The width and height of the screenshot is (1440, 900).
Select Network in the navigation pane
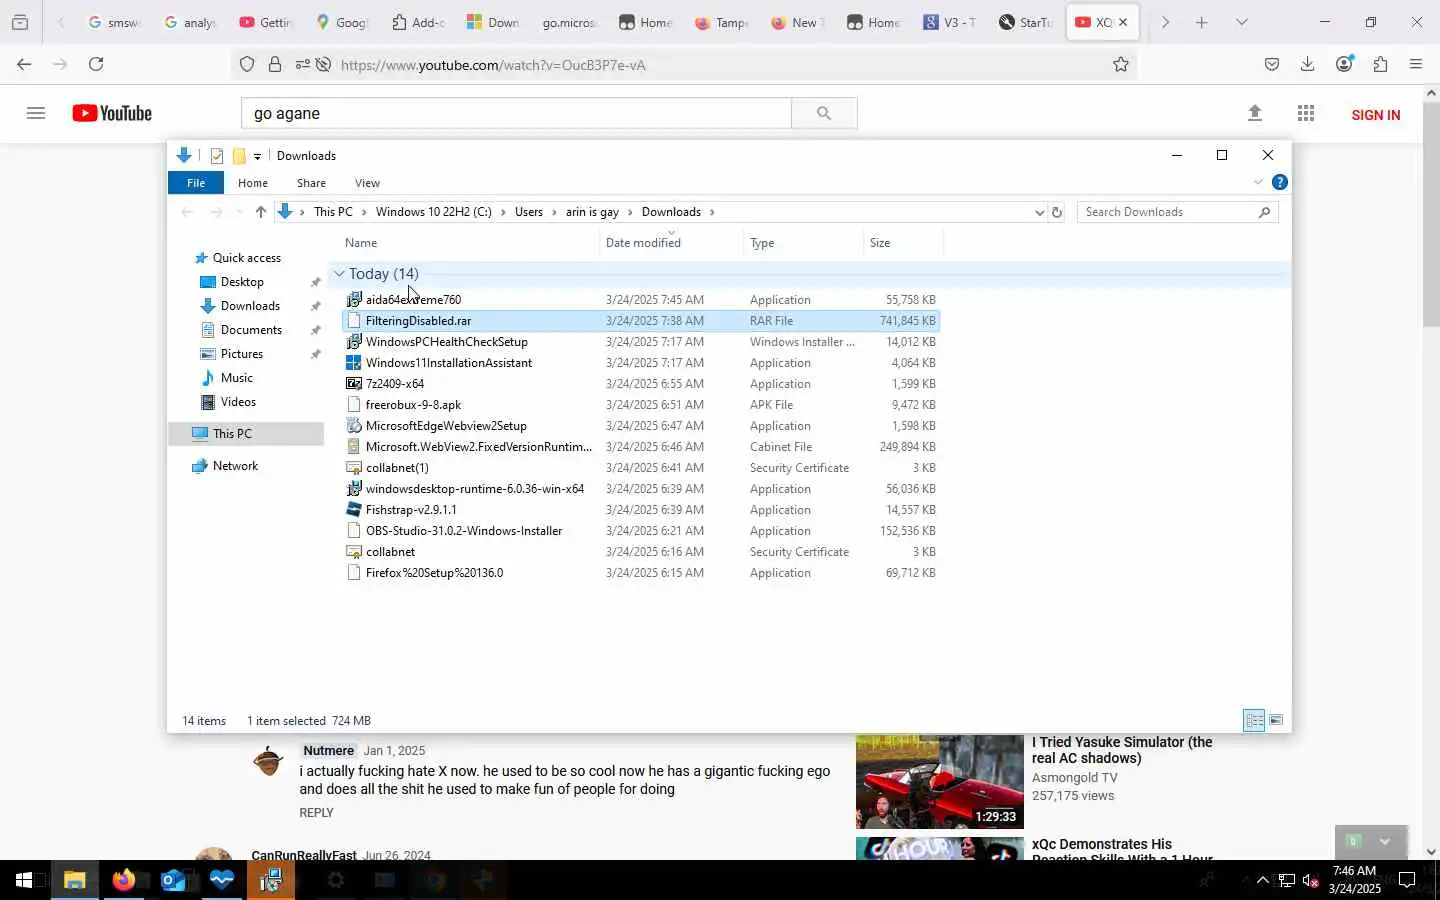click(x=235, y=466)
